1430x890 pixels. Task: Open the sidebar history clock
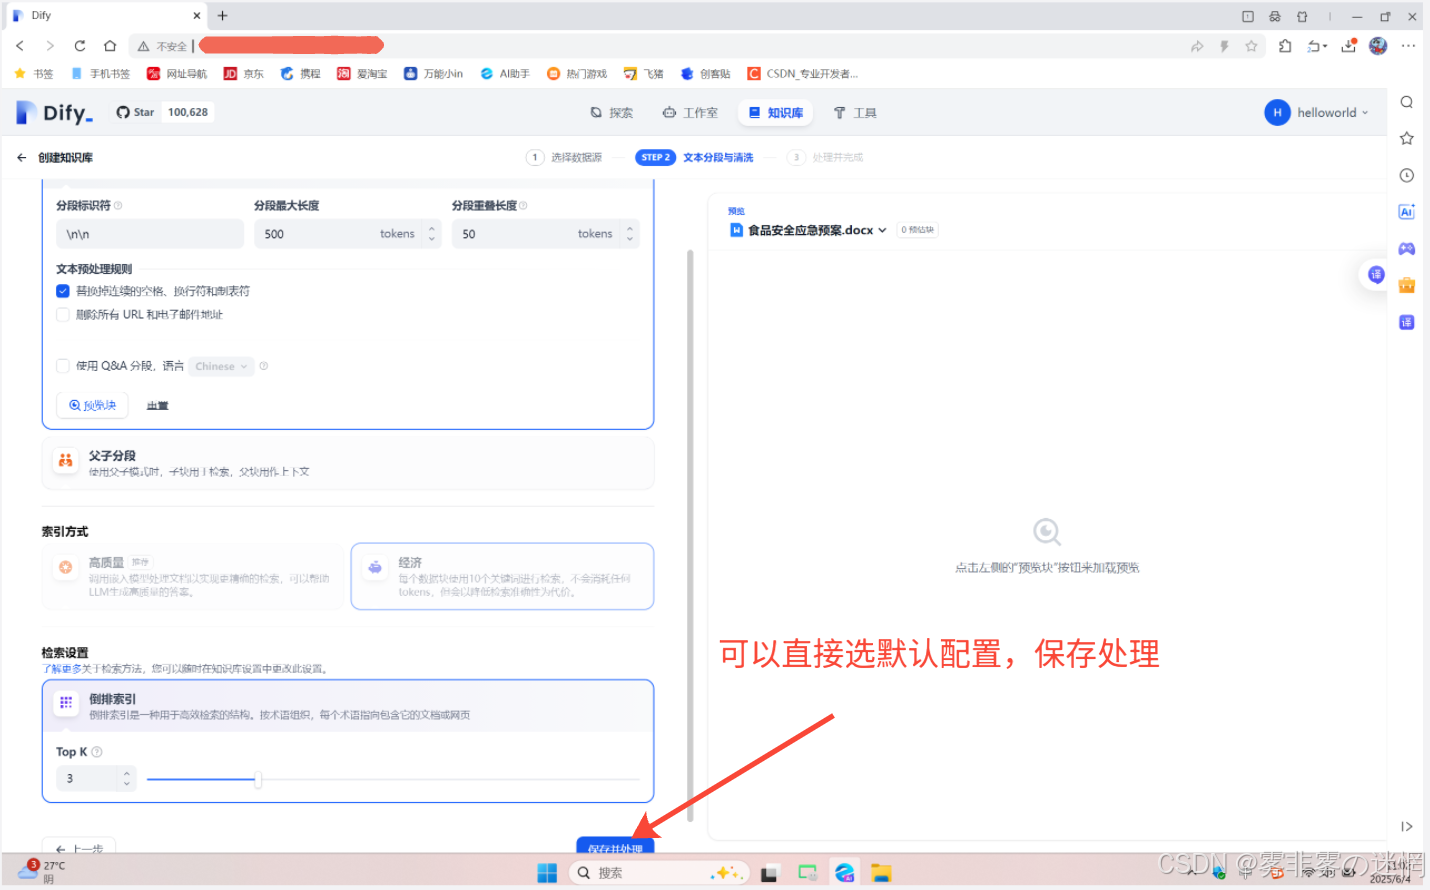tap(1407, 175)
